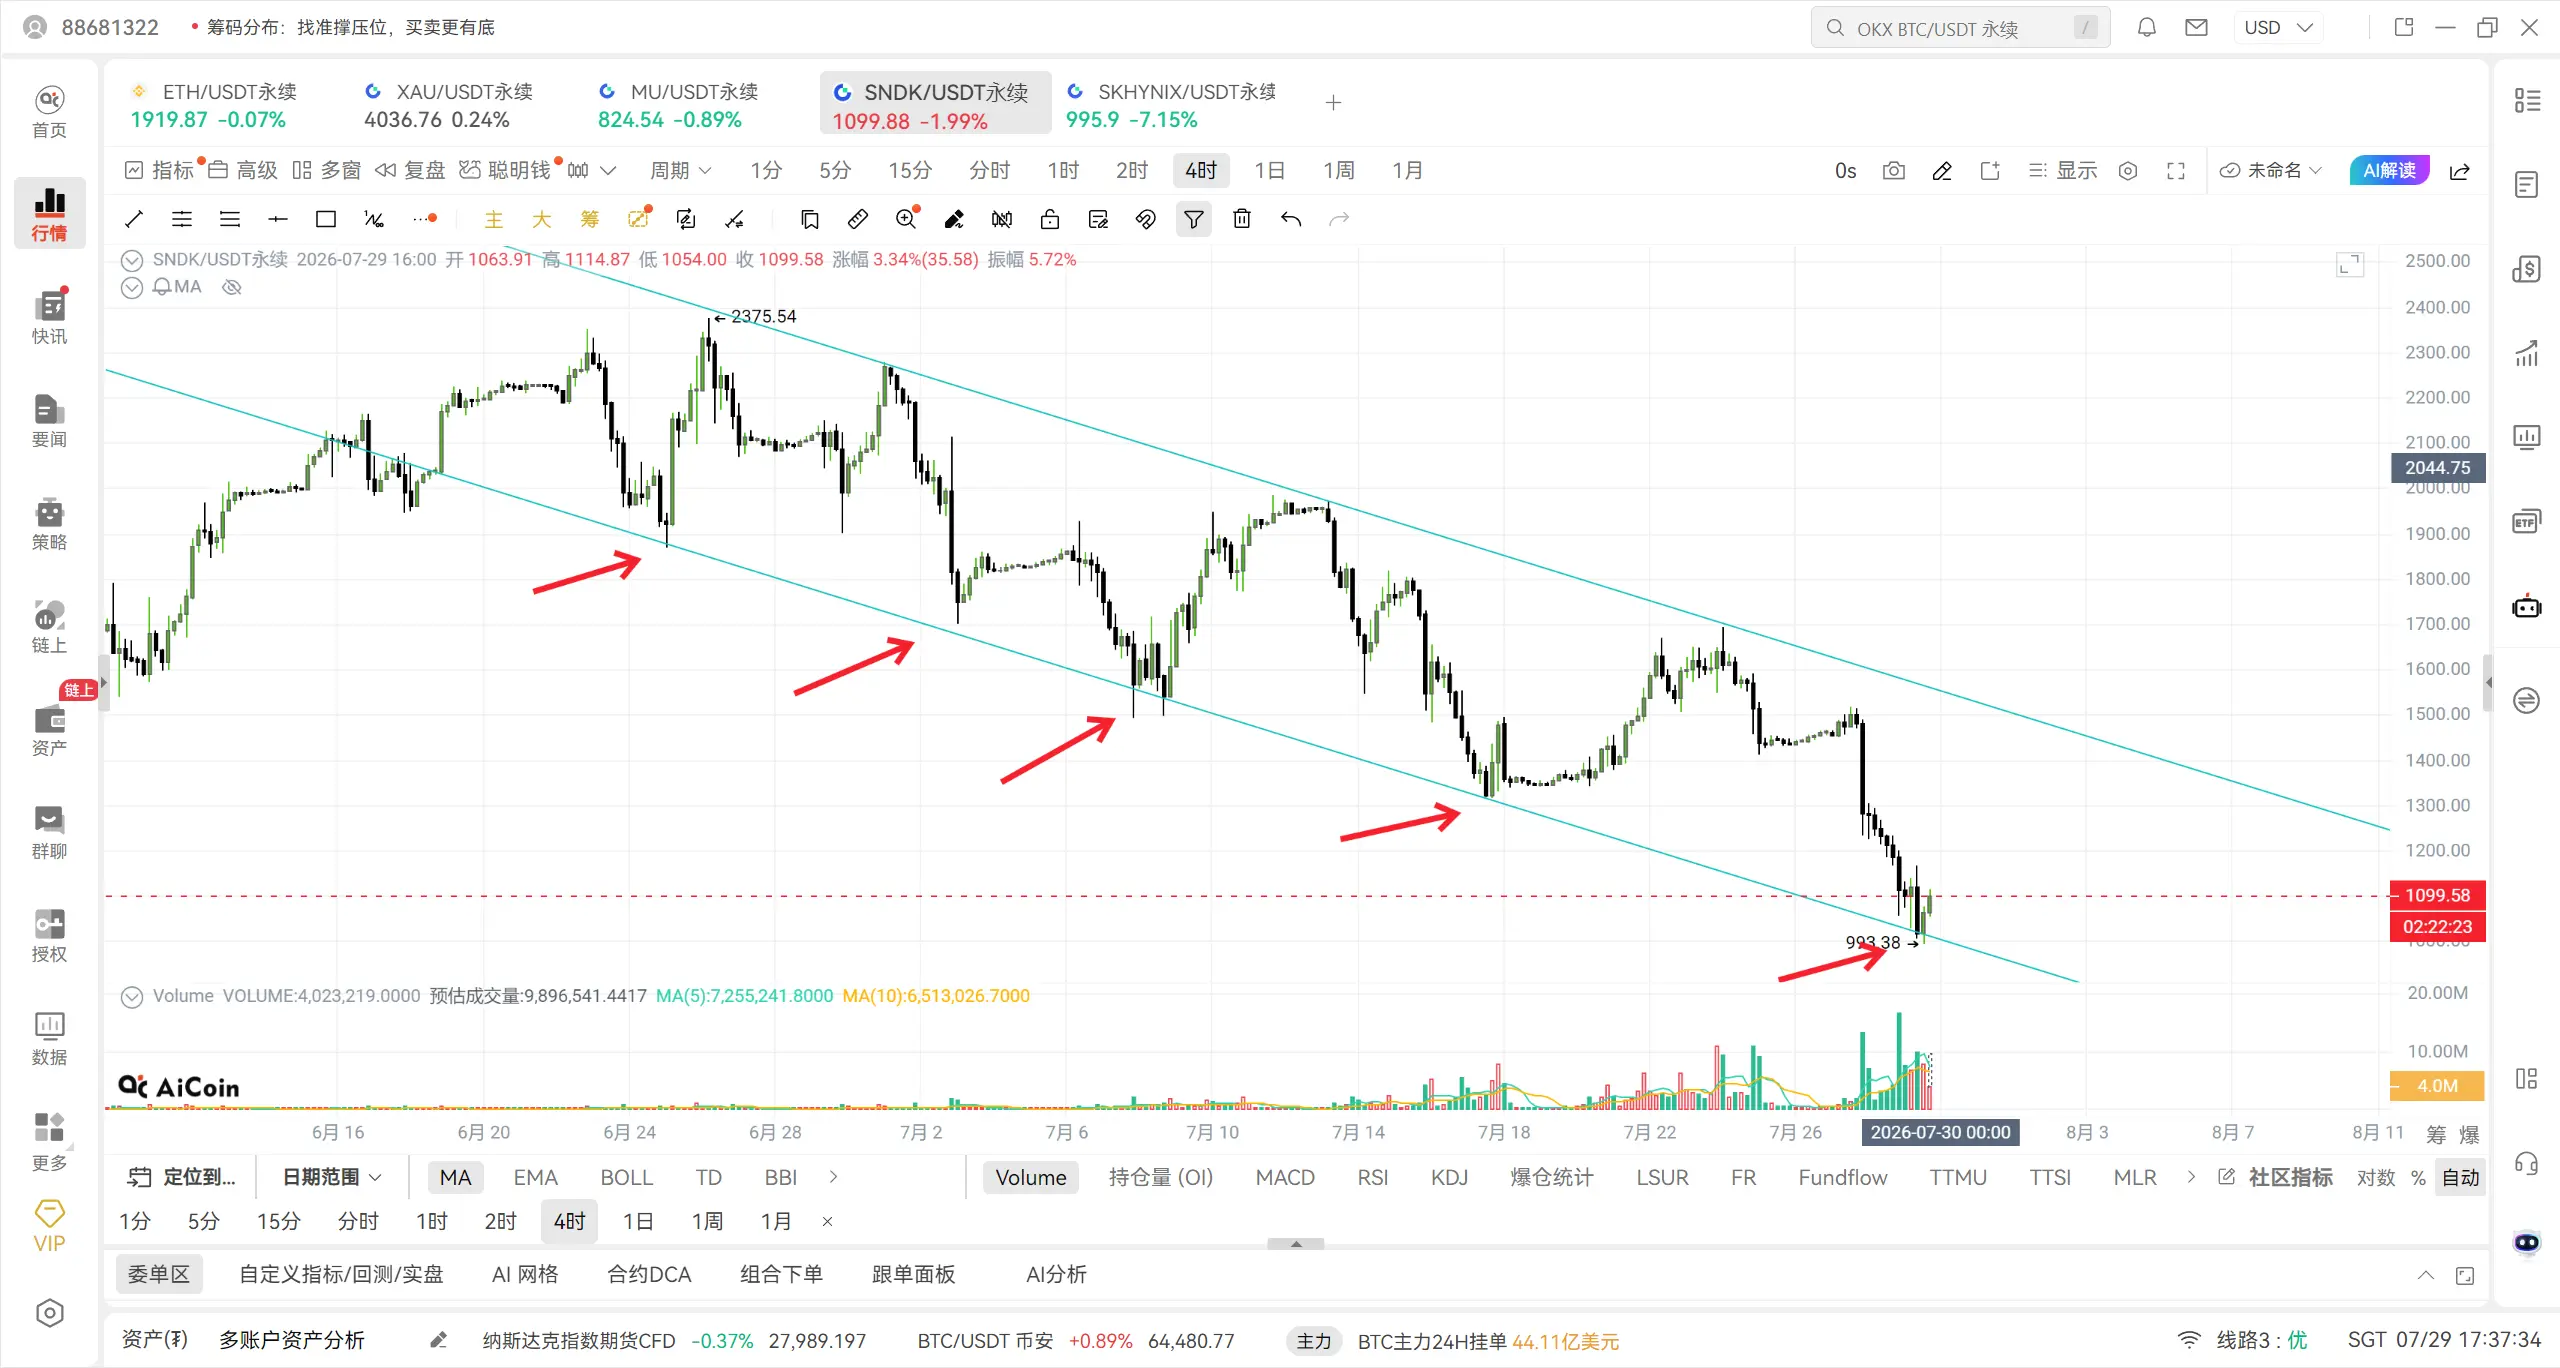Collapse the SNDK/USDT info header chevron
The height and width of the screenshot is (1368, 2560).
tap(131, 260)
